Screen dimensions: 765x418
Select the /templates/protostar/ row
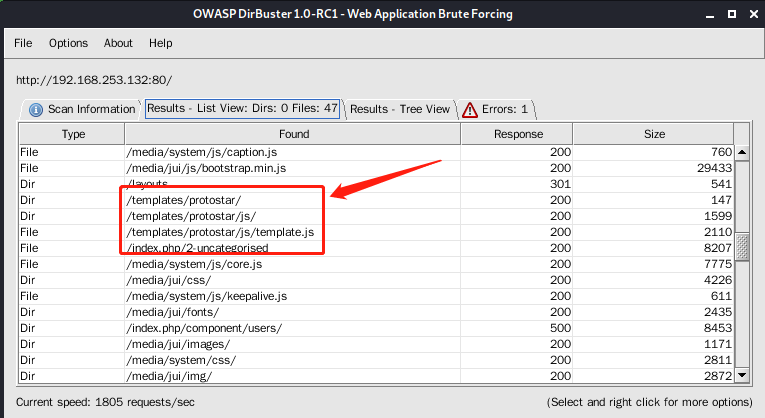377,200
